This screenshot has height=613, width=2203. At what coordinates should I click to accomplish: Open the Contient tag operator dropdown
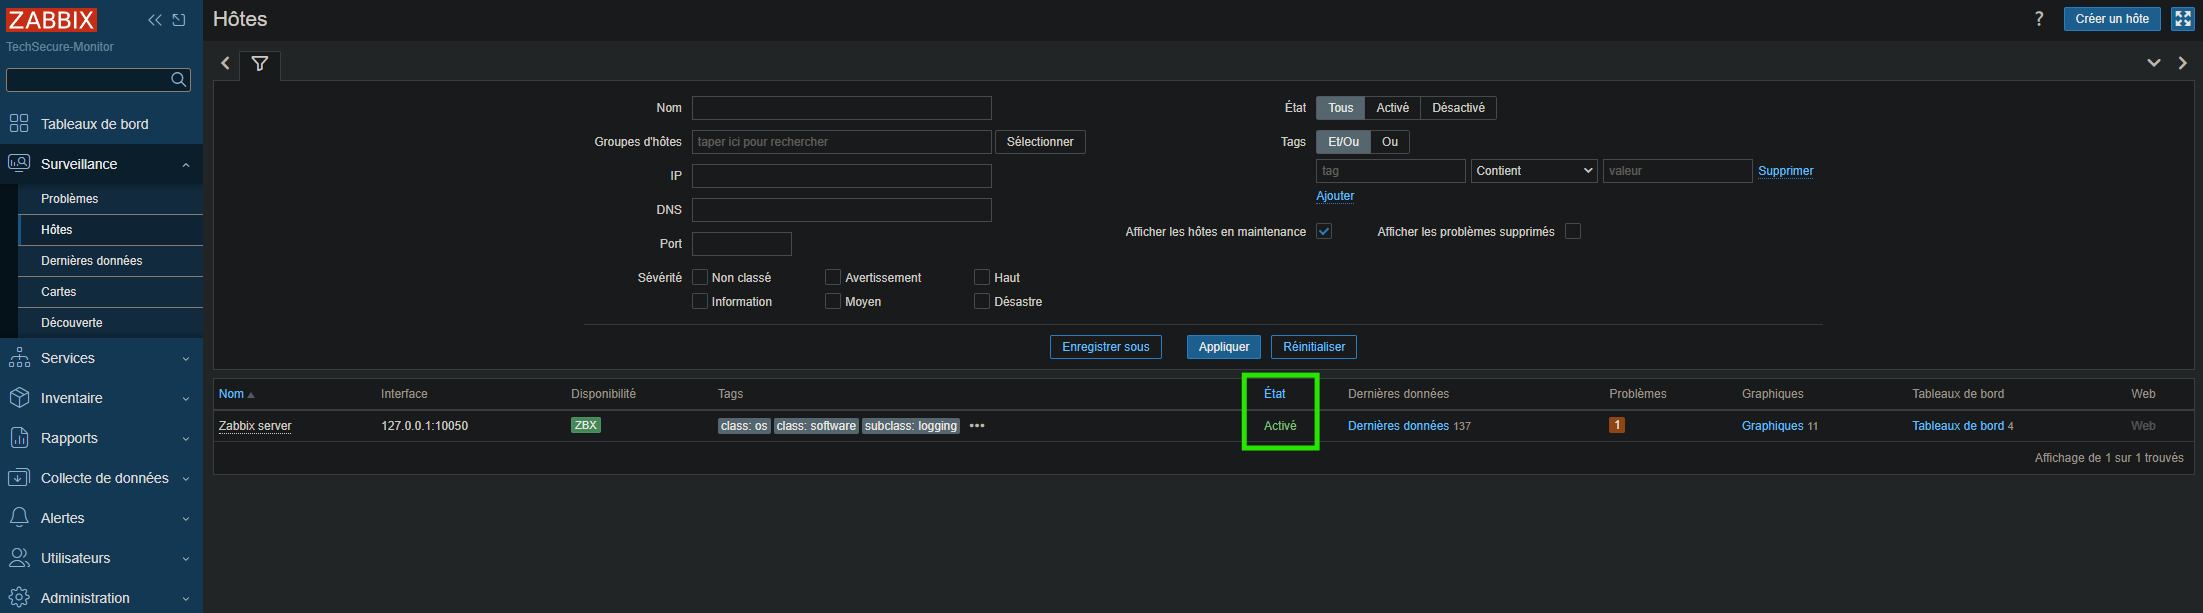click(1534, 171)
